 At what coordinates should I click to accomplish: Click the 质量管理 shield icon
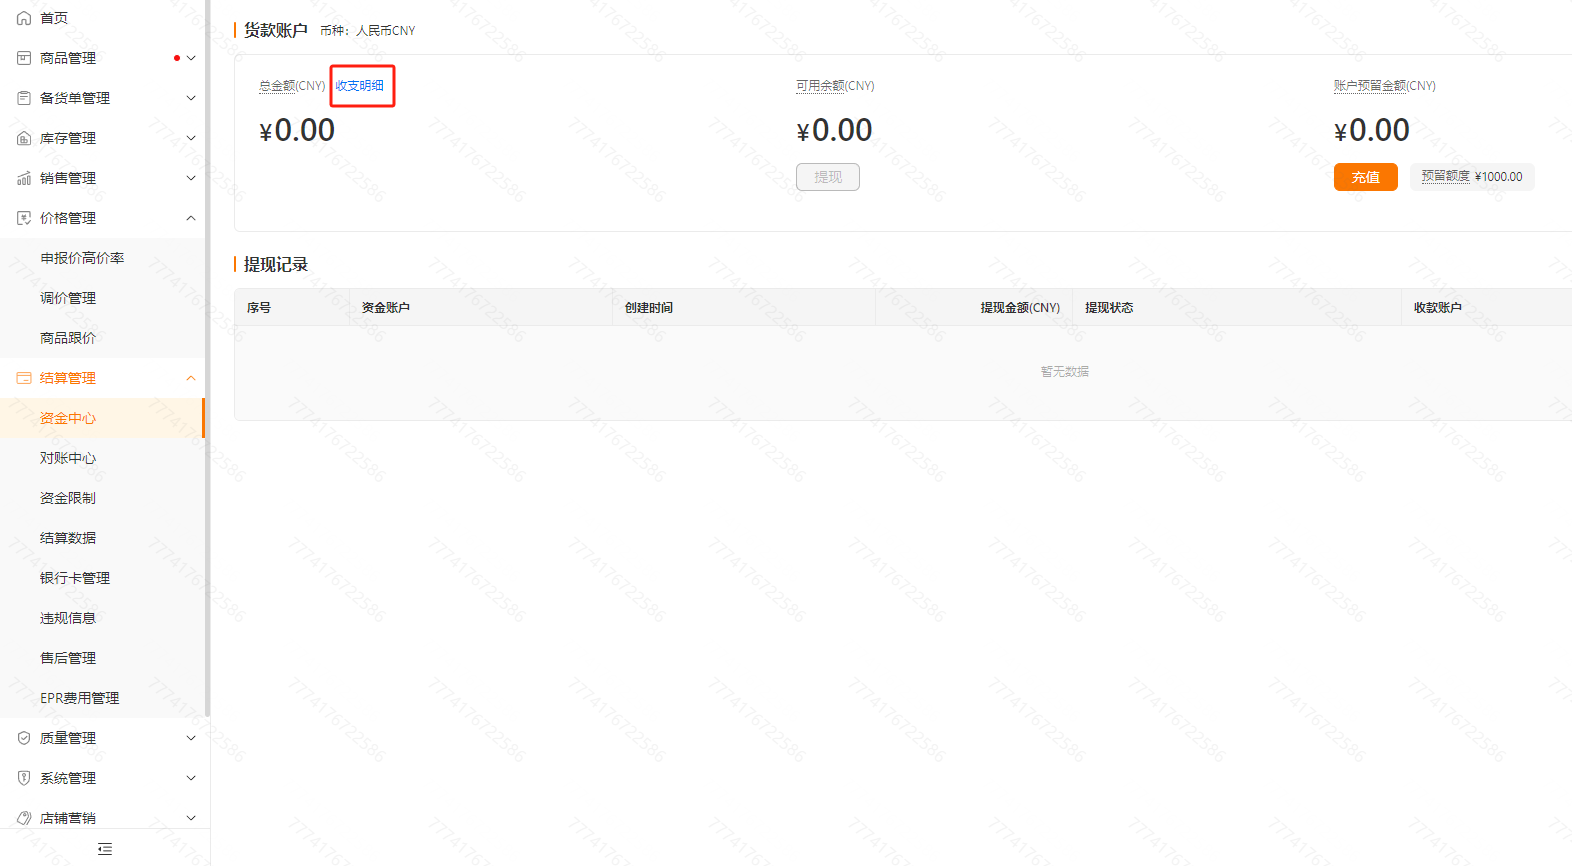[24, 738]
